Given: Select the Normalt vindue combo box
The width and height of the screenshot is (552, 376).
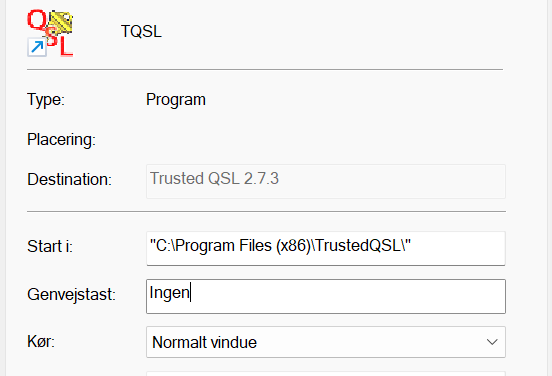Looking at the screenshot, I should pos(326,342).
